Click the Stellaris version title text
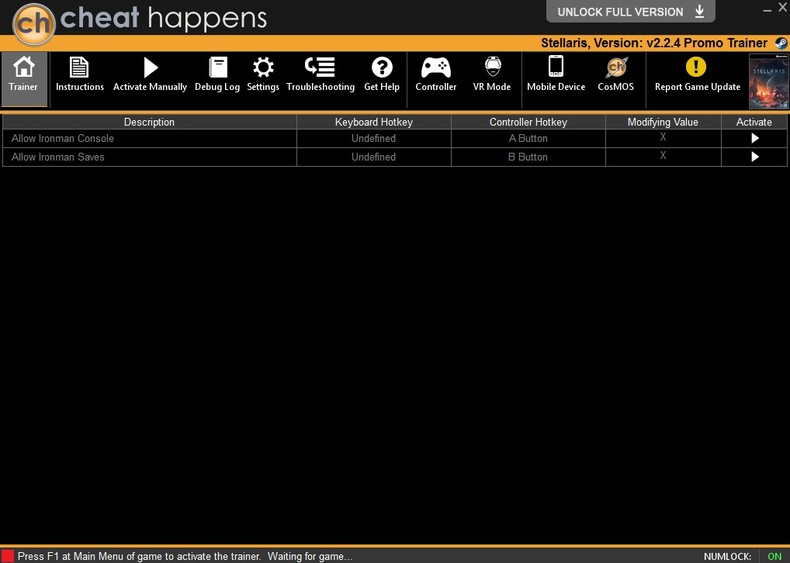 coord(654,43)
